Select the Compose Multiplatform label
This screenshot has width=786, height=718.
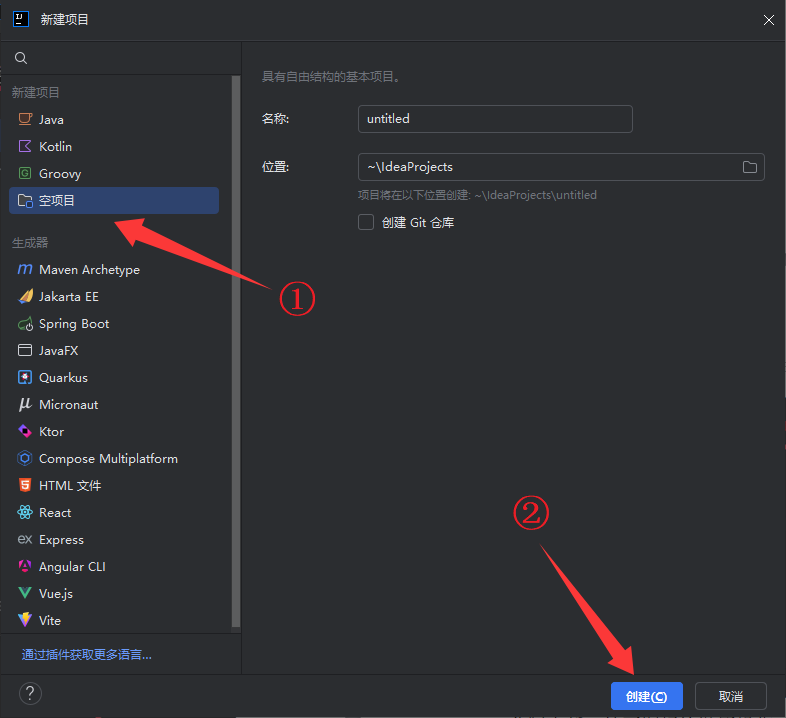108,459
